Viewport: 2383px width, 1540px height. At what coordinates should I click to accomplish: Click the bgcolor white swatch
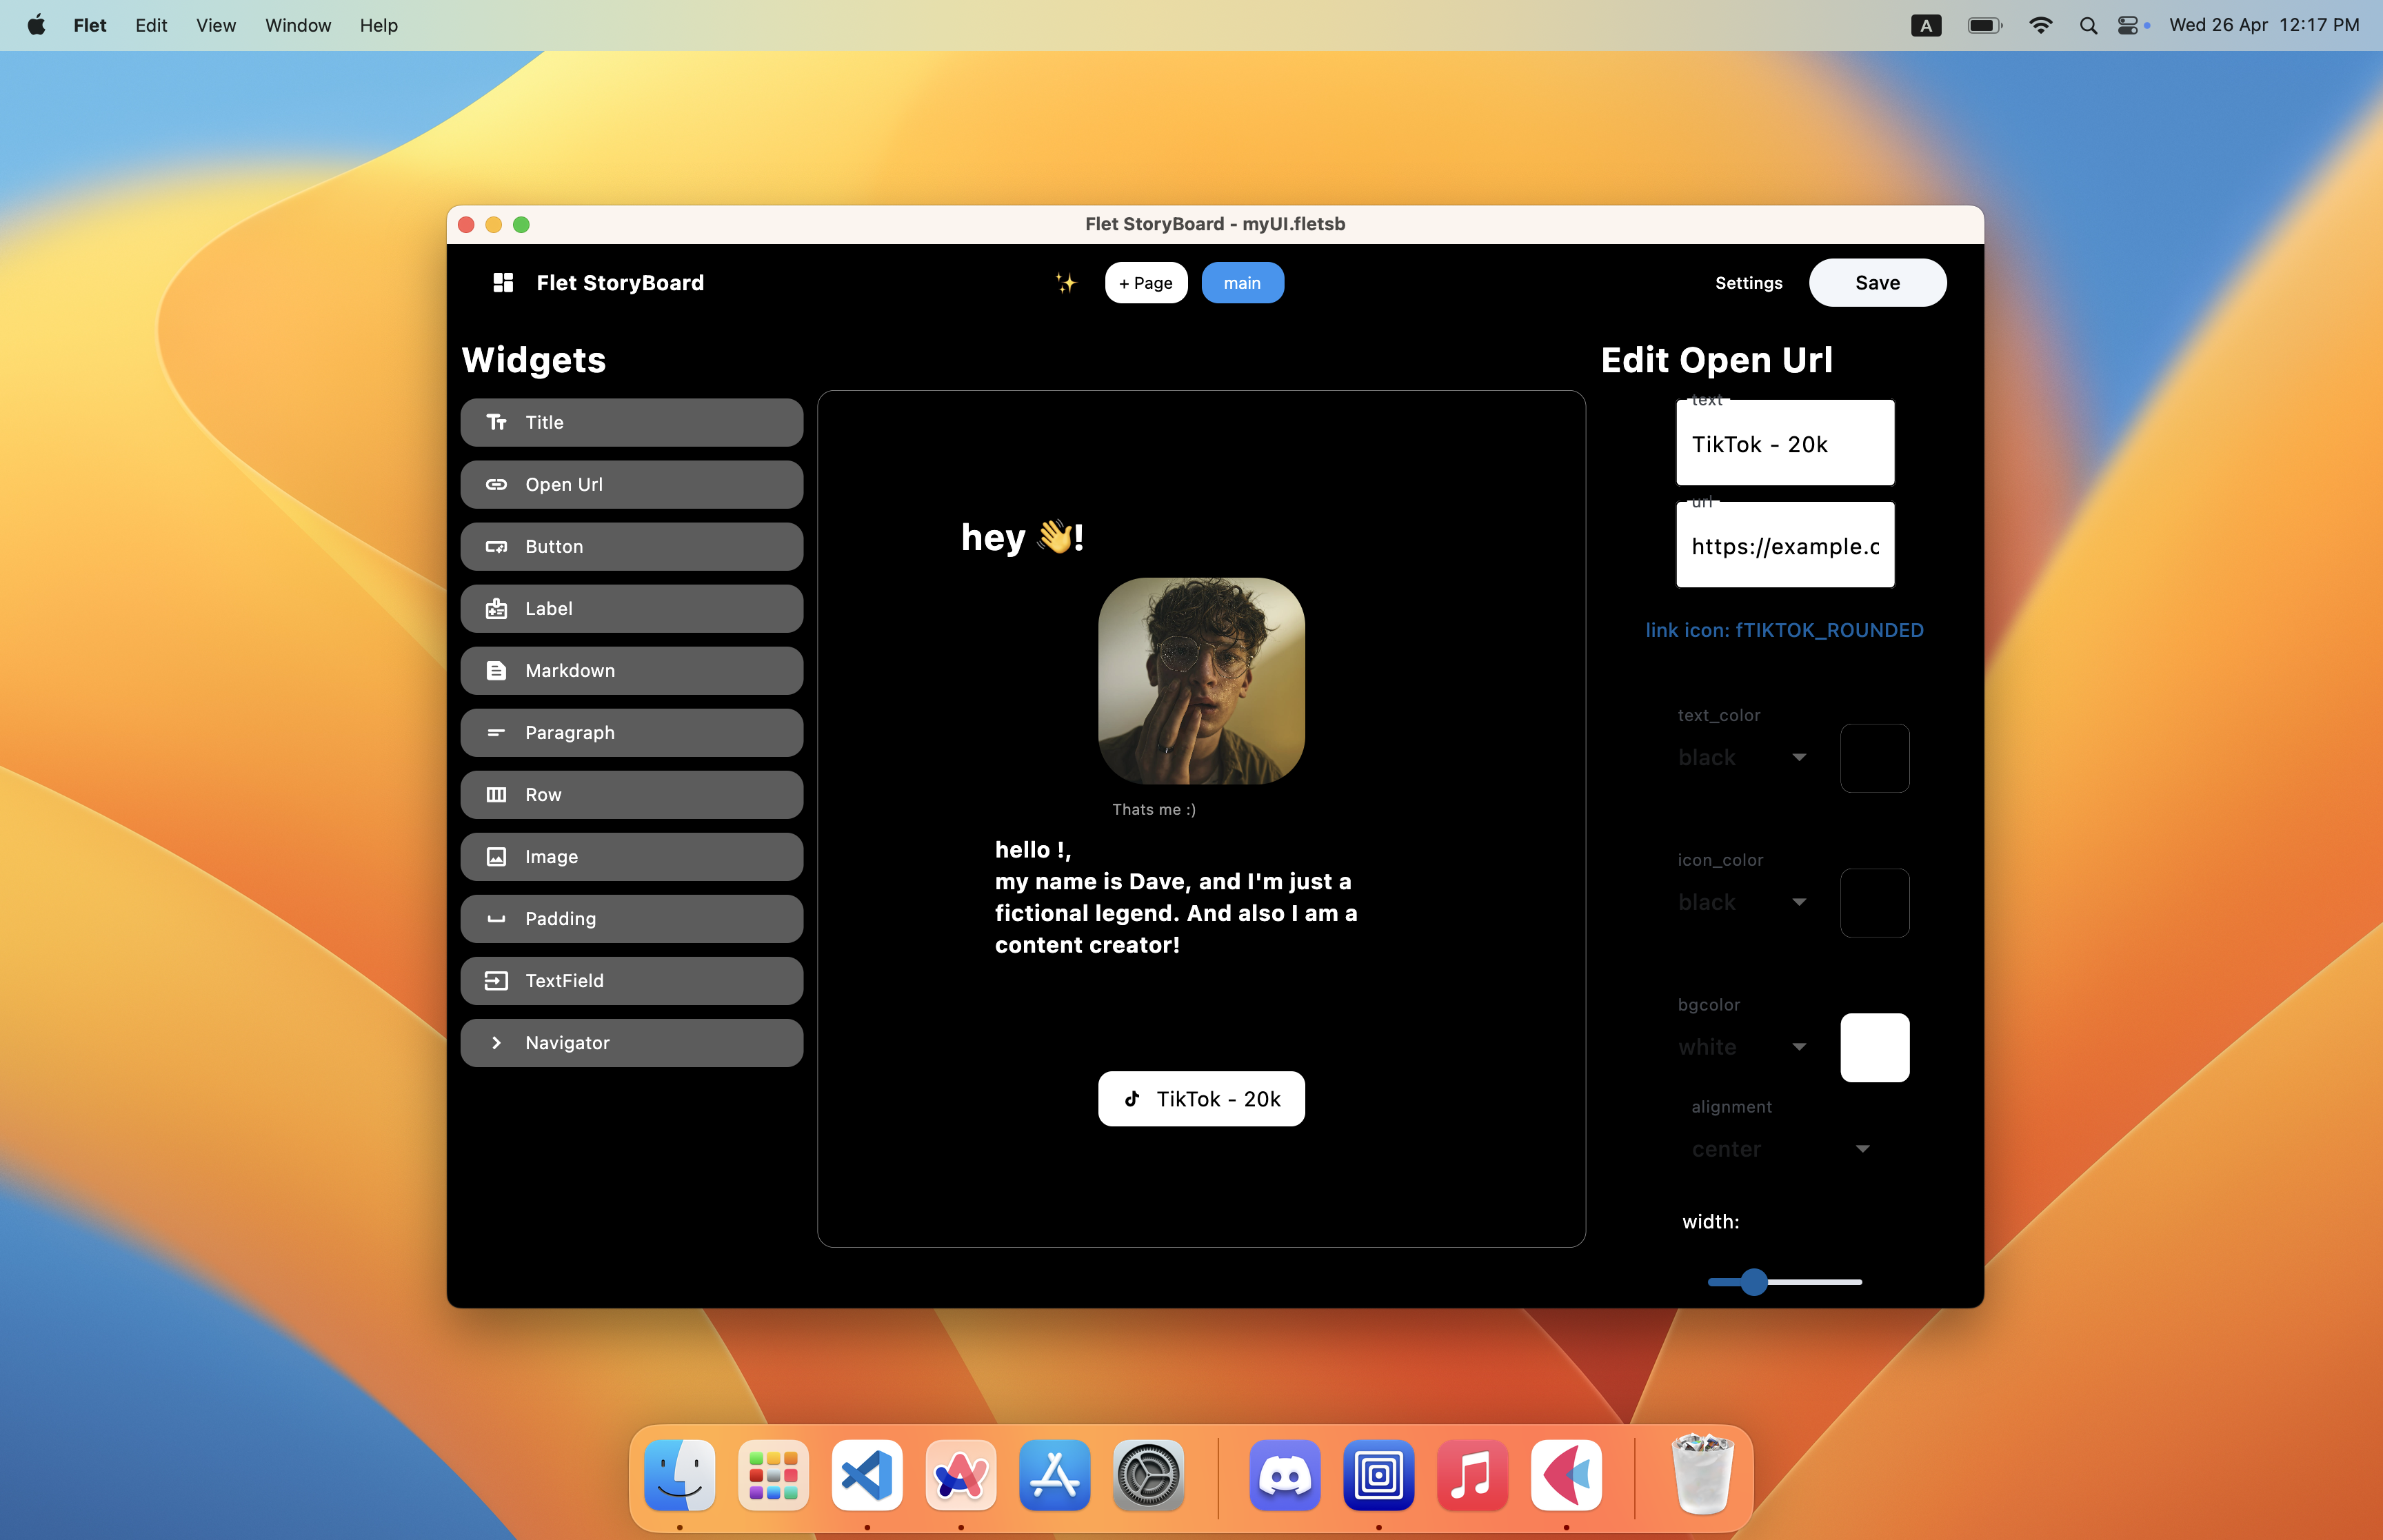click(x=1874, y=1048)
